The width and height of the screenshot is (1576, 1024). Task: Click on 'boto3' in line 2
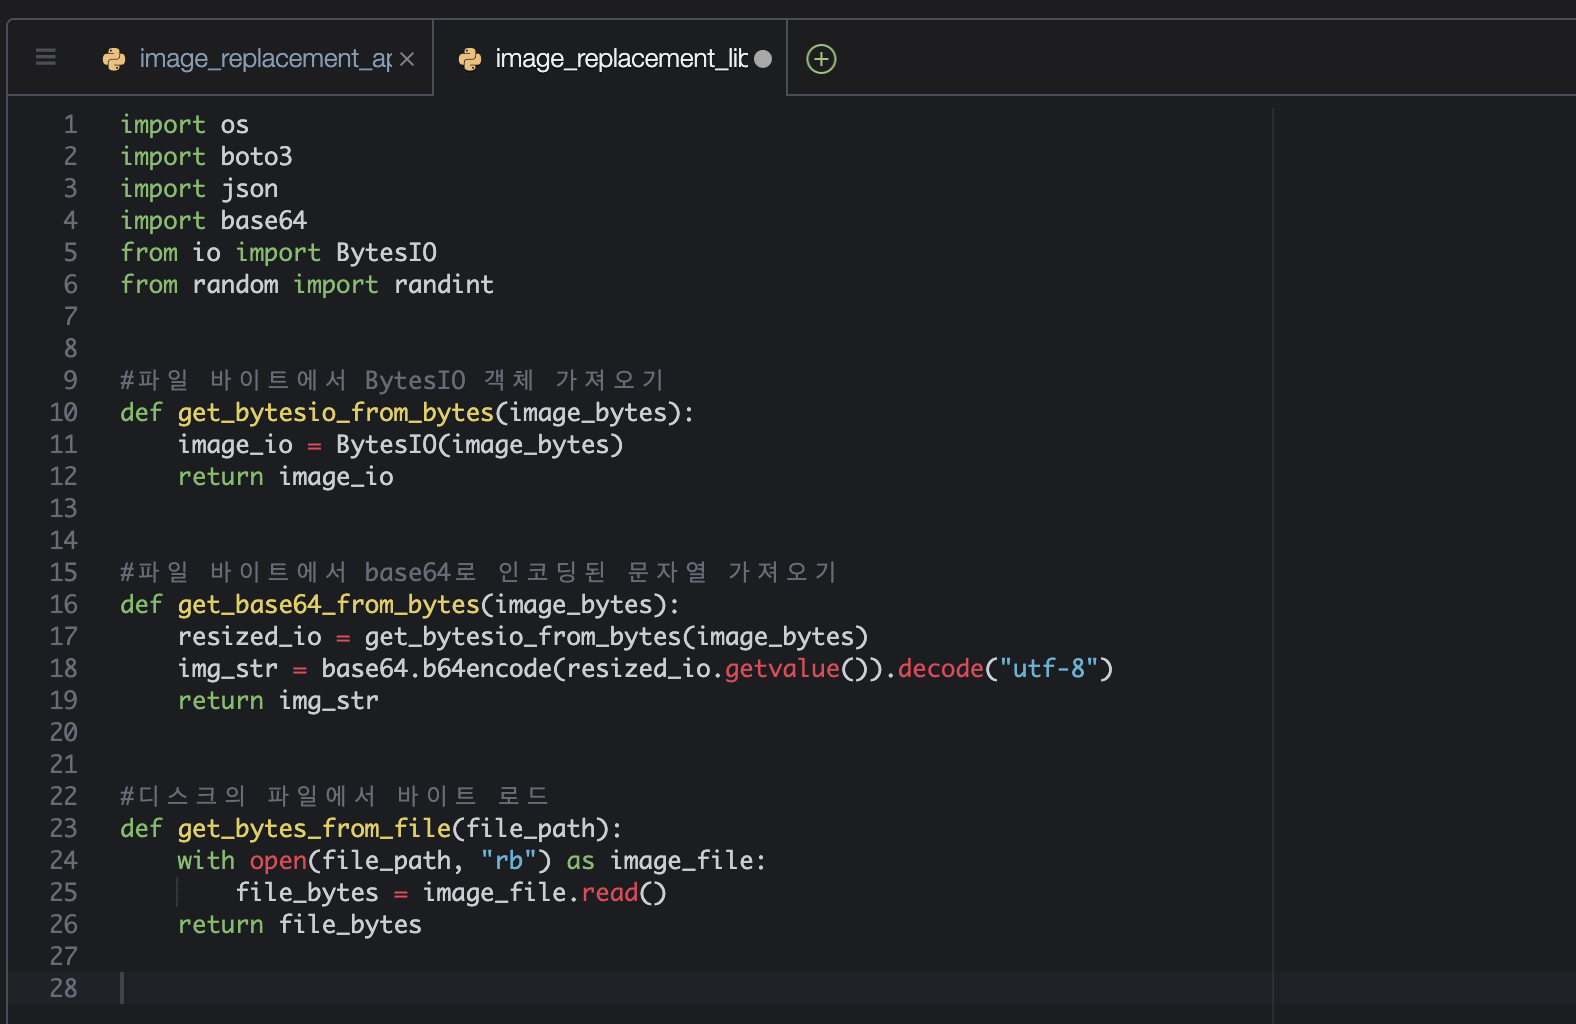coord(257,156)
